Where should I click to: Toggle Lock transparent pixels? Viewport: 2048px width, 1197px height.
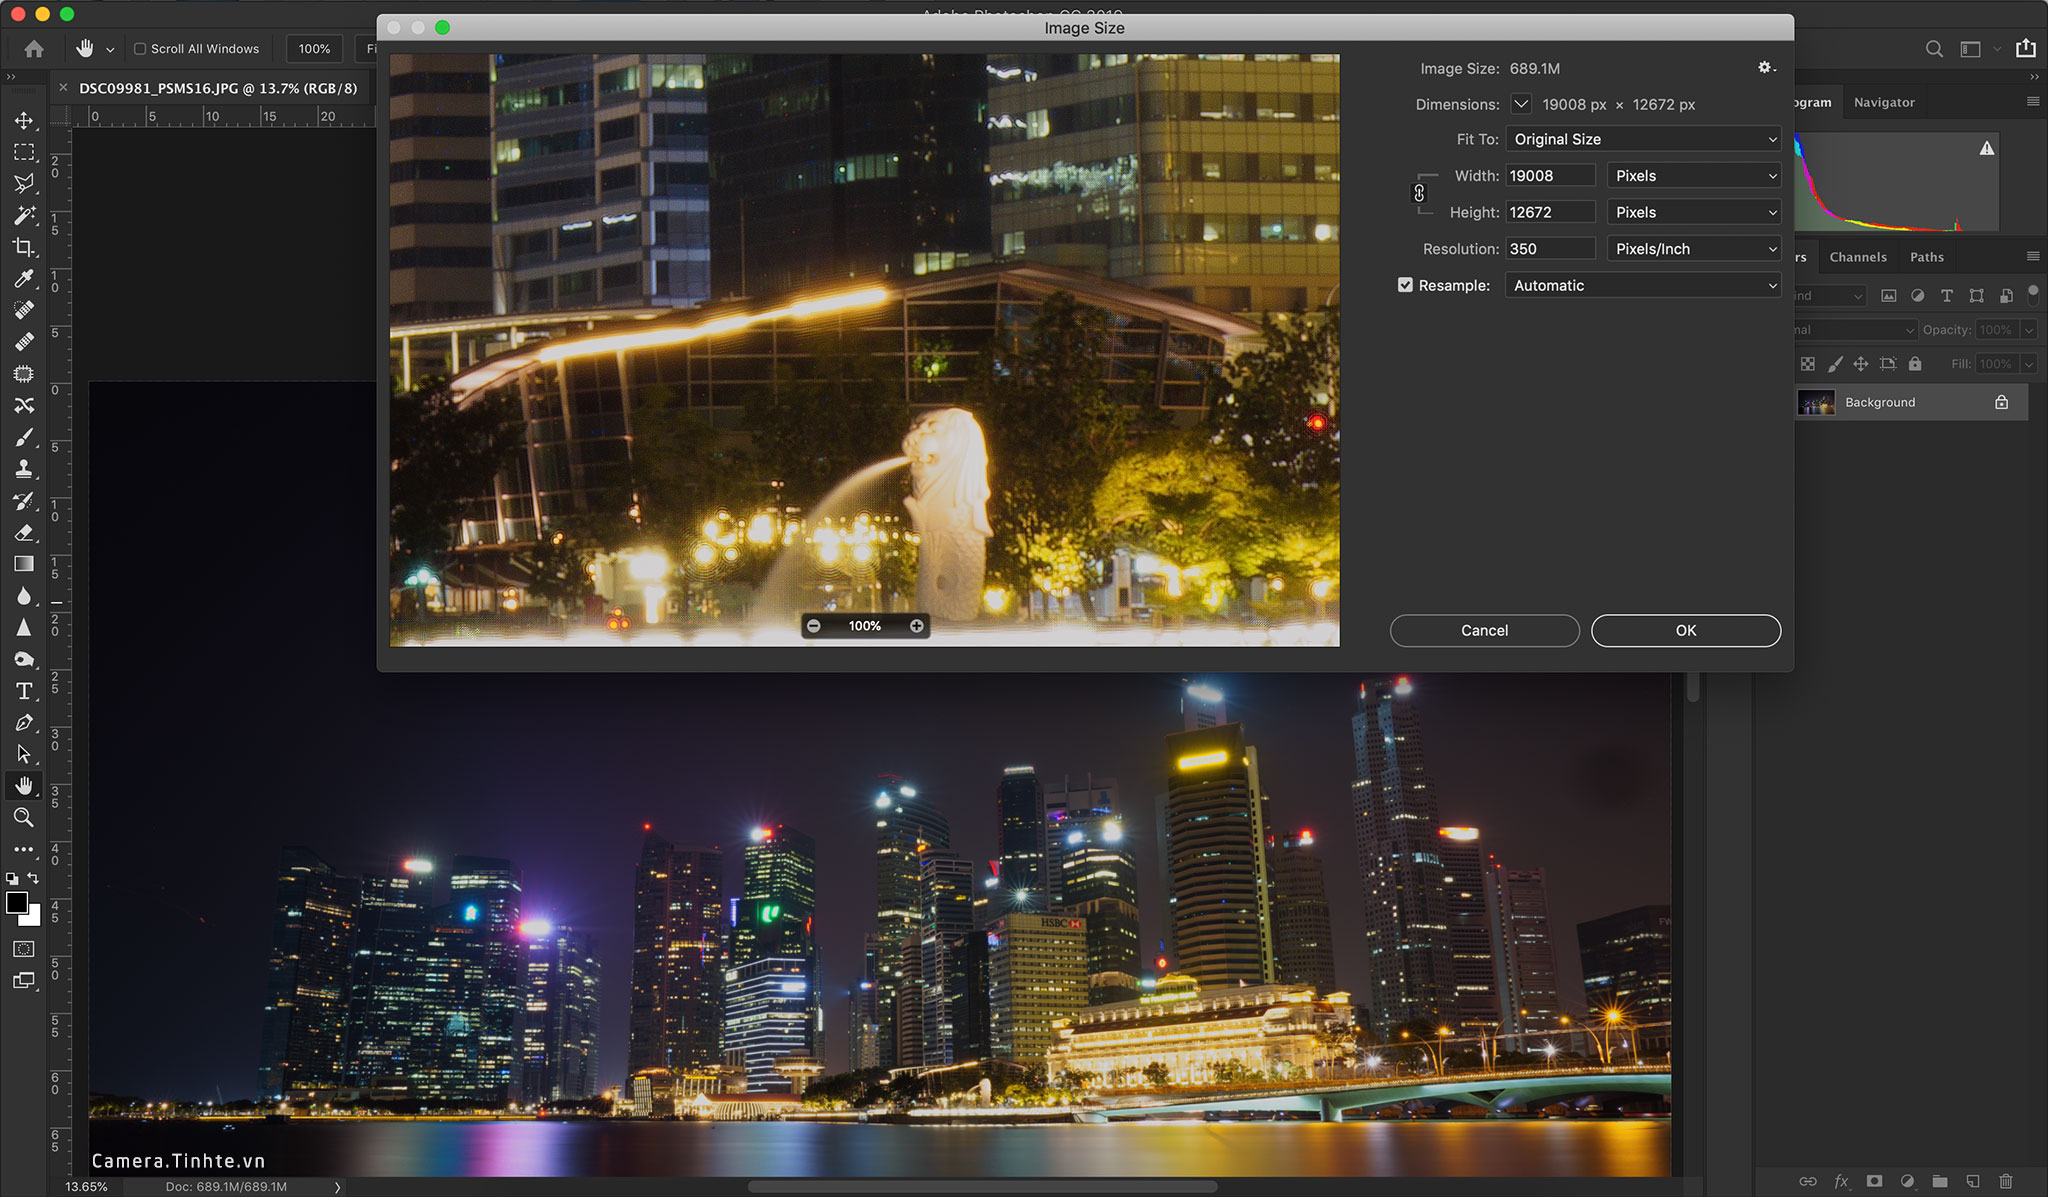pyautogui.click(x=1807, y=364)
